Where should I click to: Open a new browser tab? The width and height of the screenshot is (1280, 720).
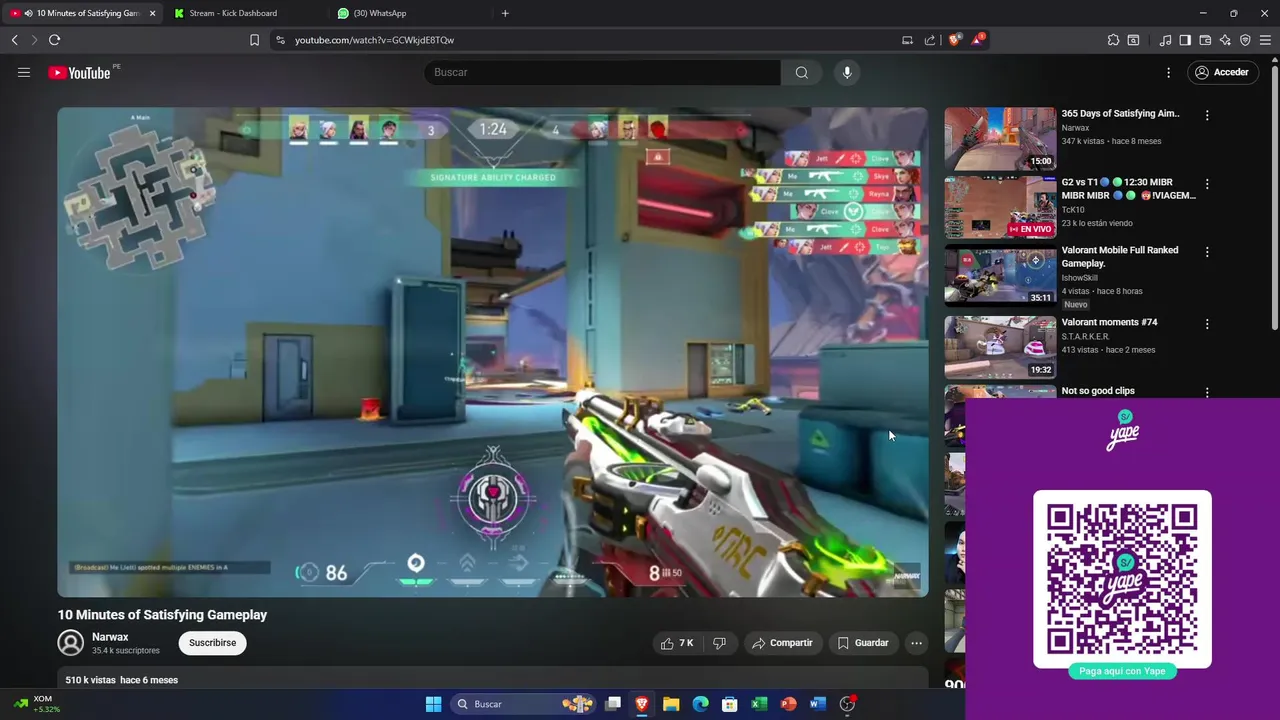505,13
